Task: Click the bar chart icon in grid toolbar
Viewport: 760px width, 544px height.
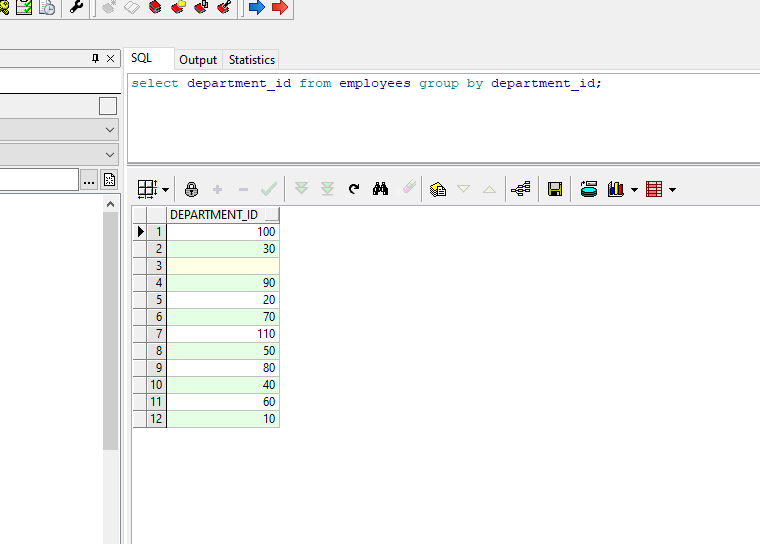Action: 616,189
